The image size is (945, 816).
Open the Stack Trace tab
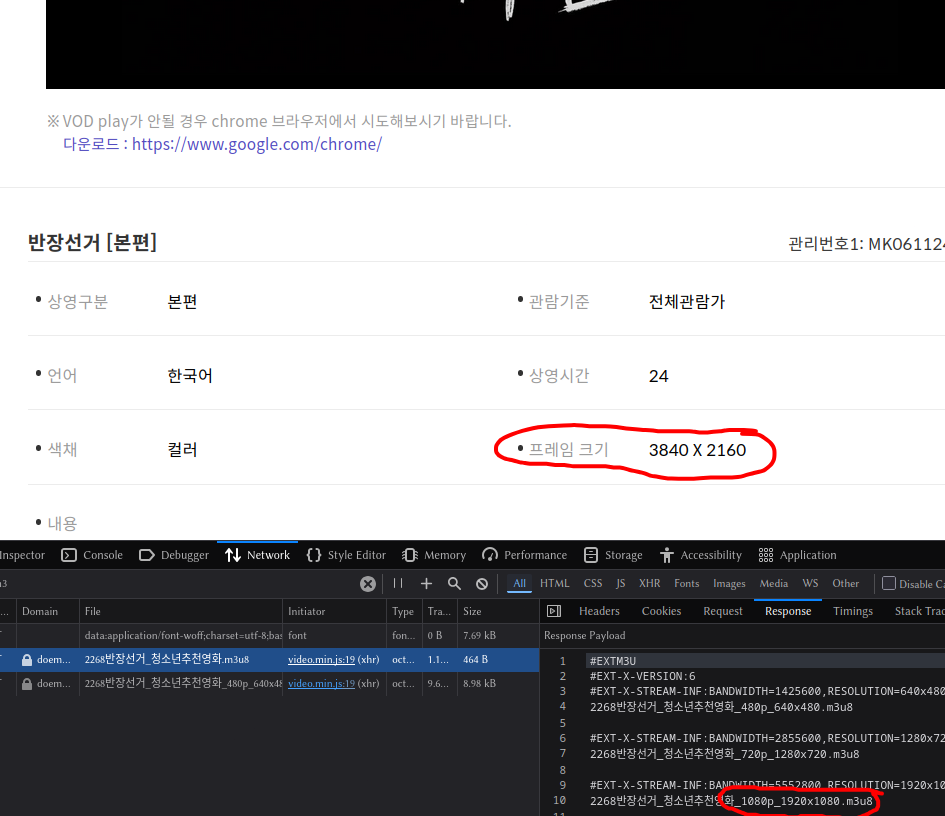pyautogui.click(x=919, y=611)
